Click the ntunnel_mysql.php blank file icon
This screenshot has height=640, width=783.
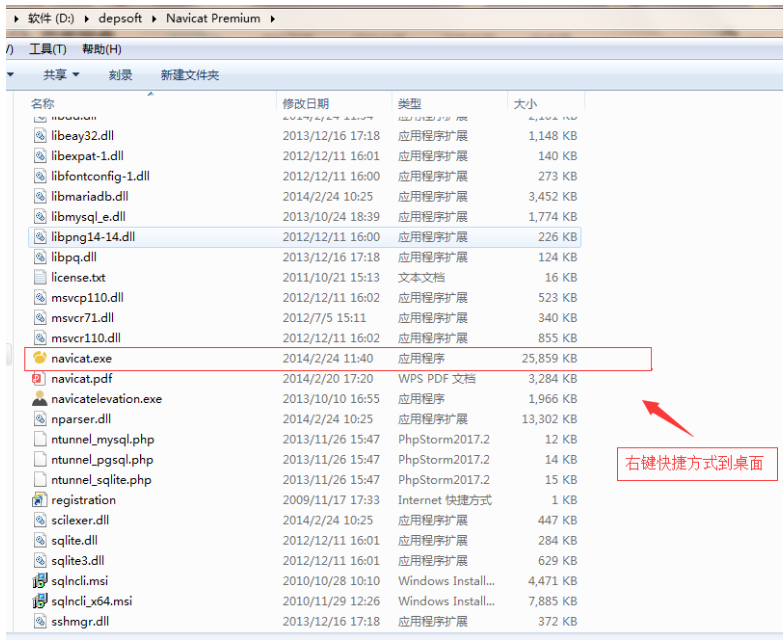(x=40, y=439)
